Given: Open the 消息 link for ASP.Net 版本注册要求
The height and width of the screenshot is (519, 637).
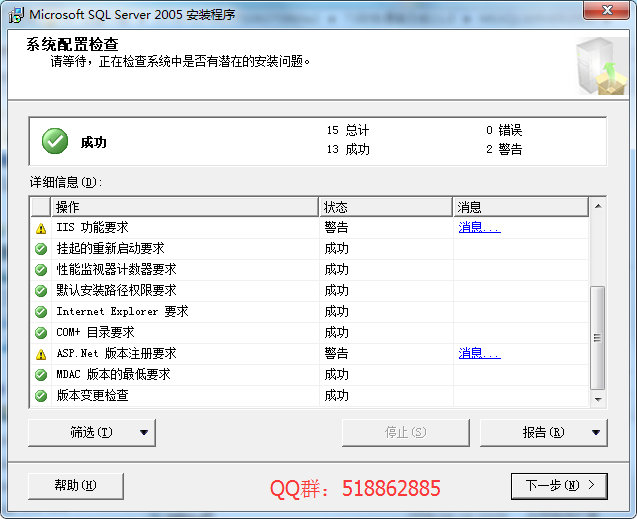Looking at the screenshot, I should point(479,353).
